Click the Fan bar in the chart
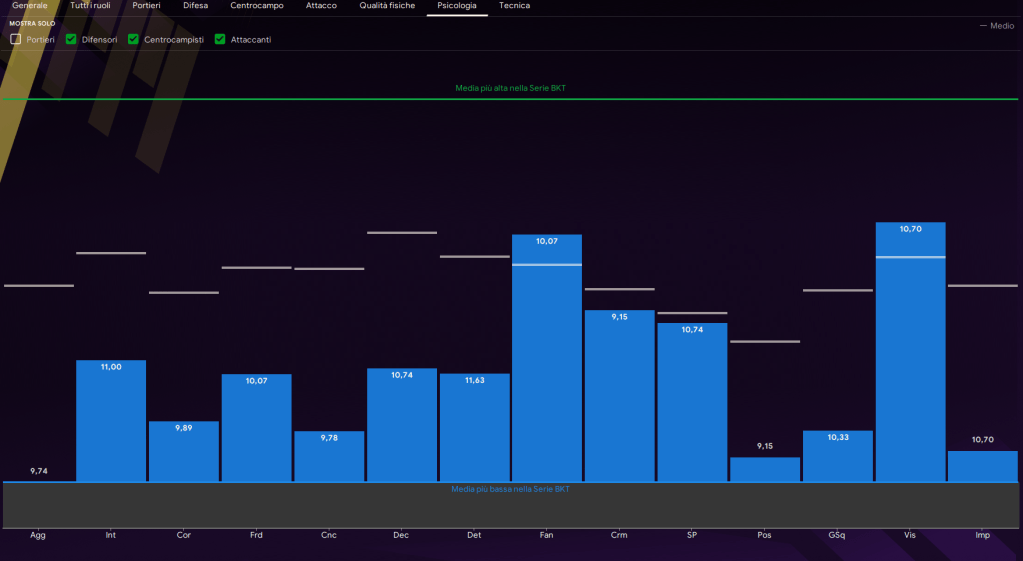Image resolution: width=1023 pixels, height=561 pixels. point(546,358)
